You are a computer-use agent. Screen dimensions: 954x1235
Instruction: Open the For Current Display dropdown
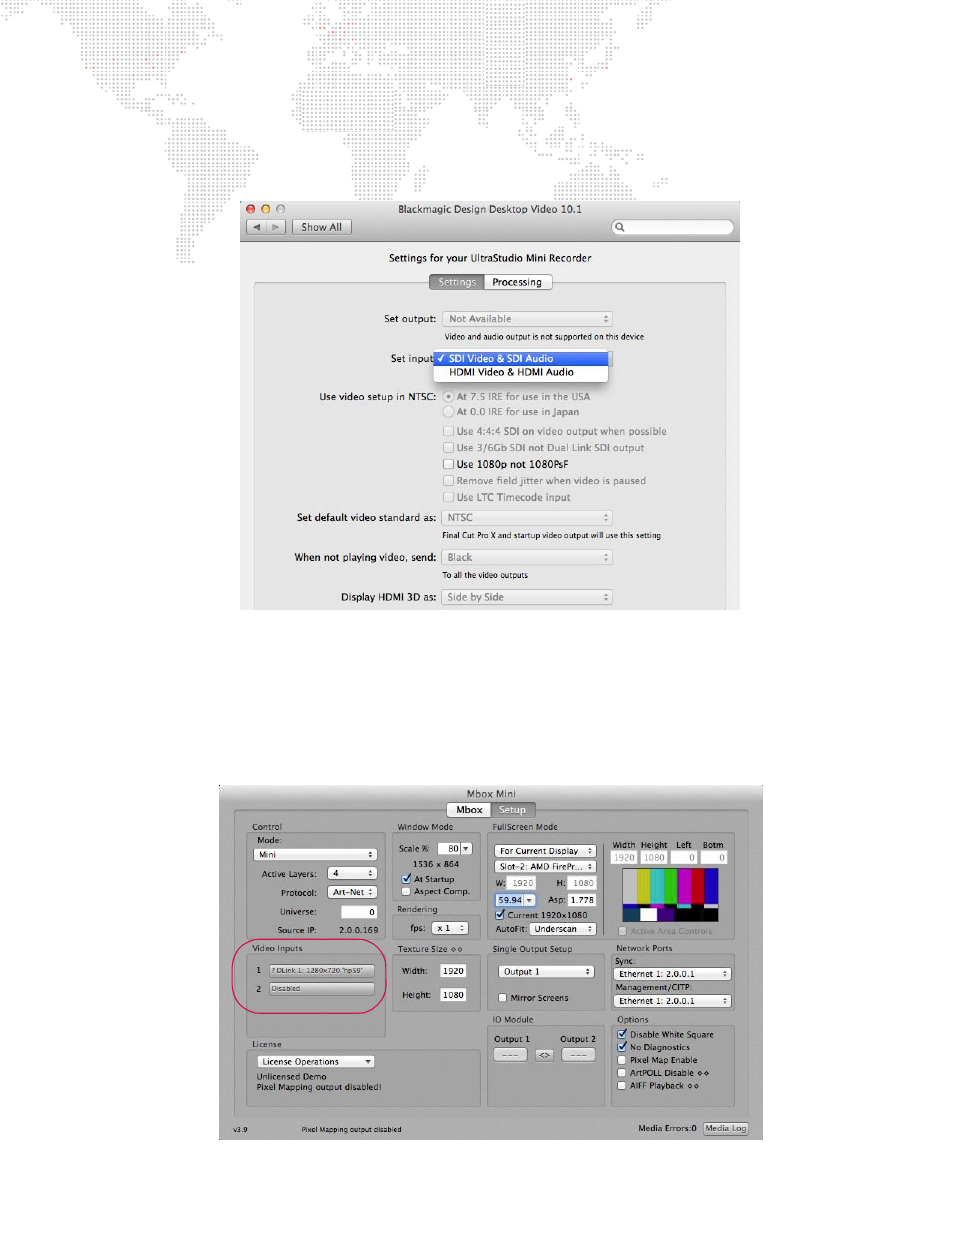(x=545, y=851)
